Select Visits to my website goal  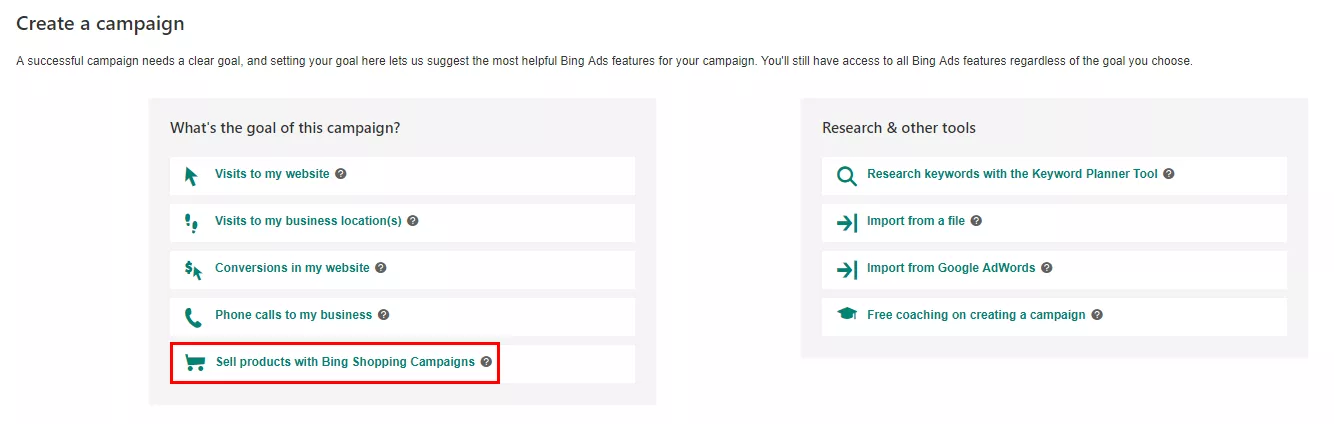(402, 176)
